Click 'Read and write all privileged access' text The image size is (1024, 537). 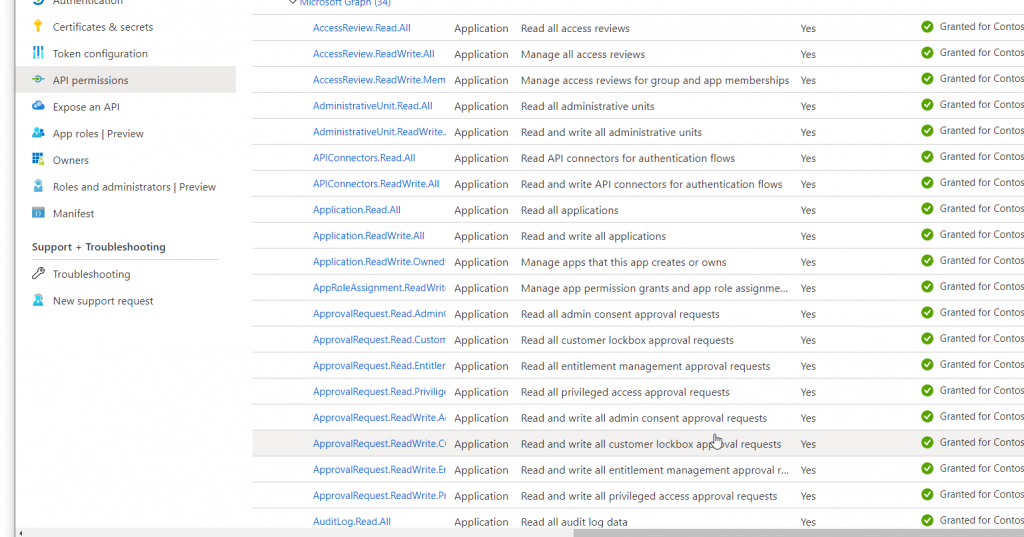click(648, 496)
